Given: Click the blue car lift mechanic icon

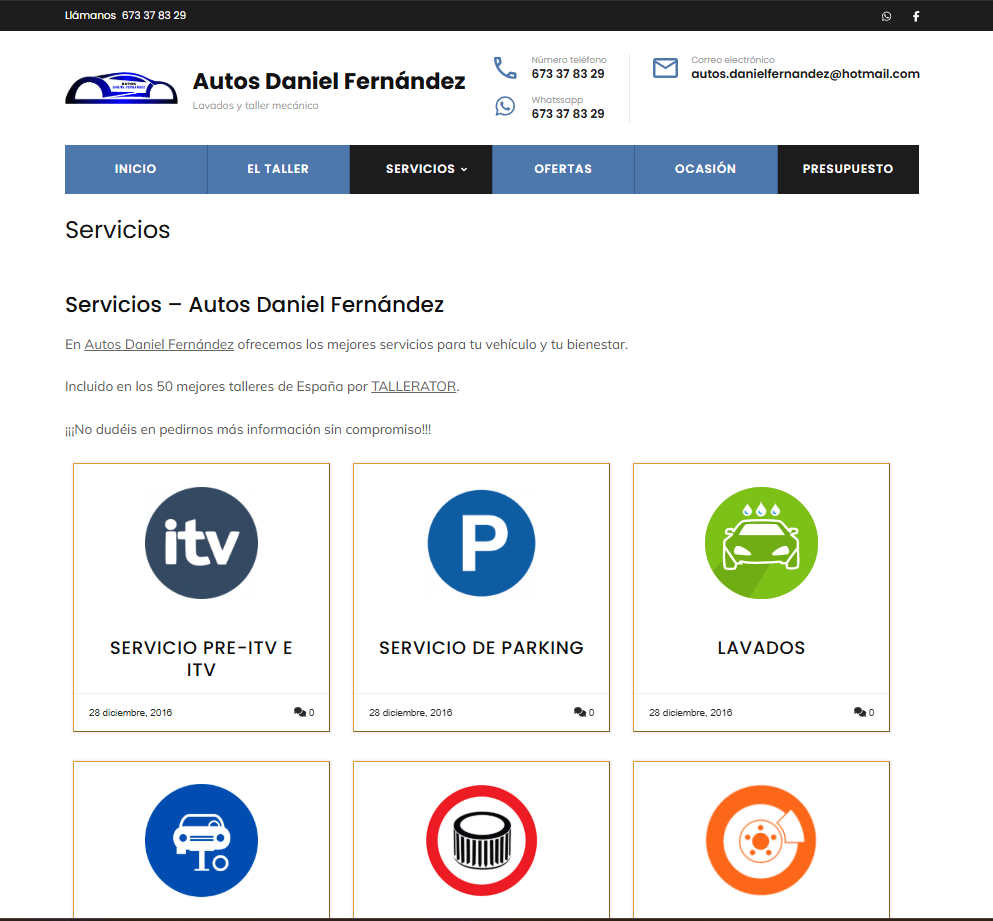Looking at the screenshot, I should 201,841.
